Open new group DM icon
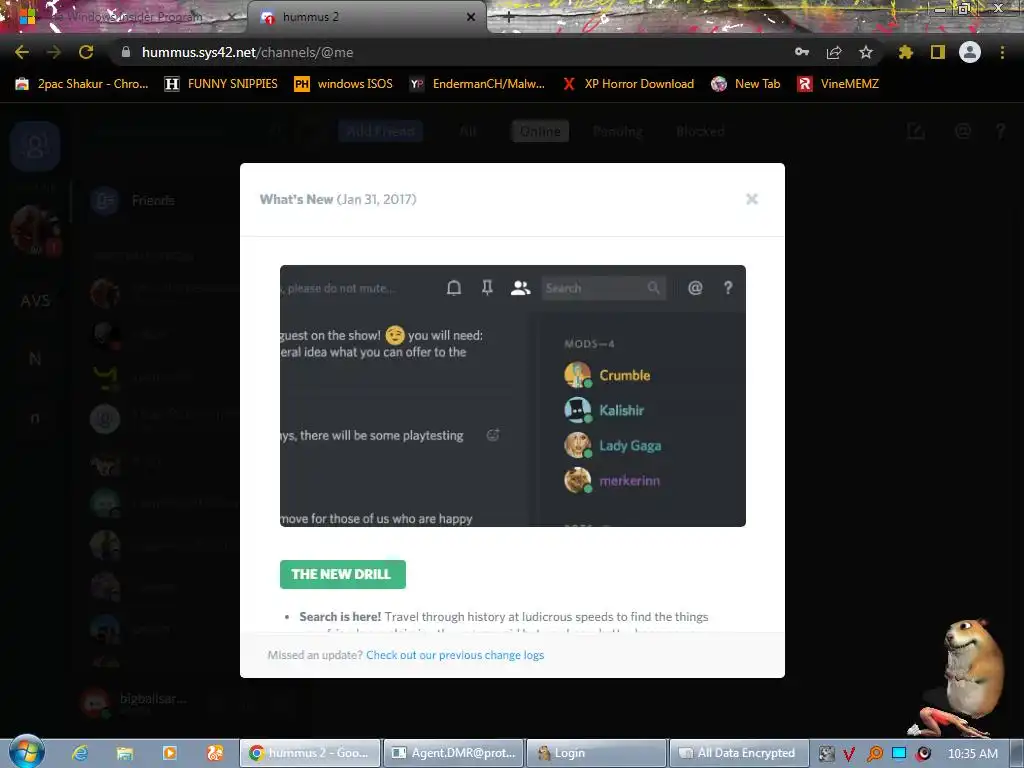This screenshot has height=768, width=1024. [x=916, y=131]
